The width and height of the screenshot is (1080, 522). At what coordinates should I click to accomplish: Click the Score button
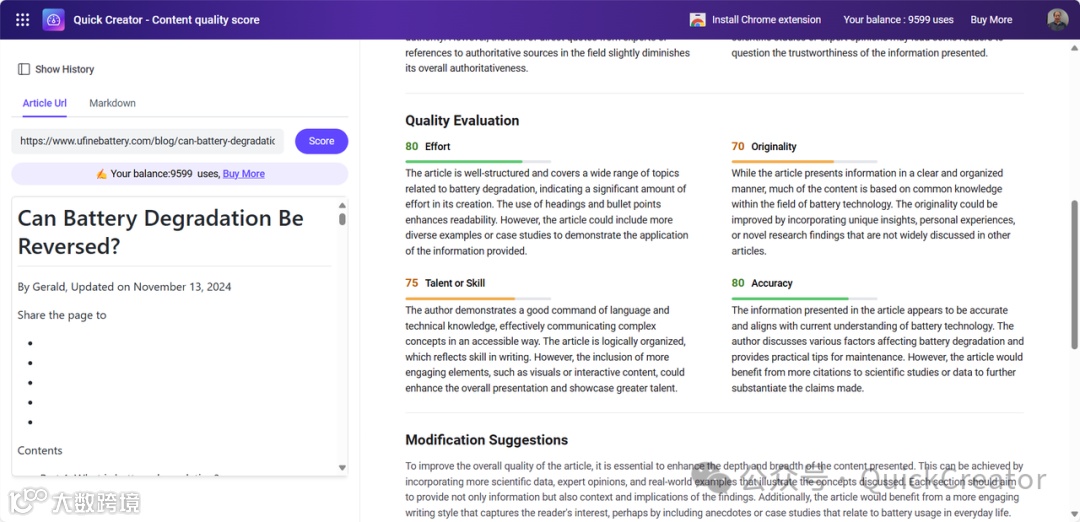click(x=322, y=141)
